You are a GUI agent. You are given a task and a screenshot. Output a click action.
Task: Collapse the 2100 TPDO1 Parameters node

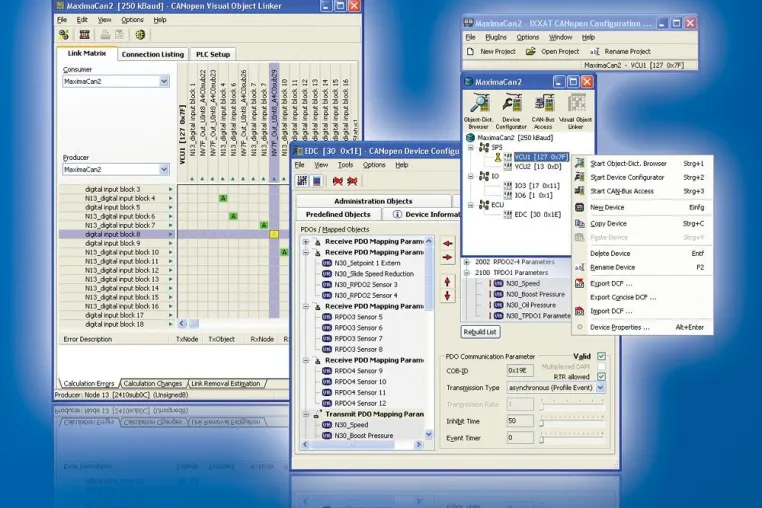[x=467, y=273]
